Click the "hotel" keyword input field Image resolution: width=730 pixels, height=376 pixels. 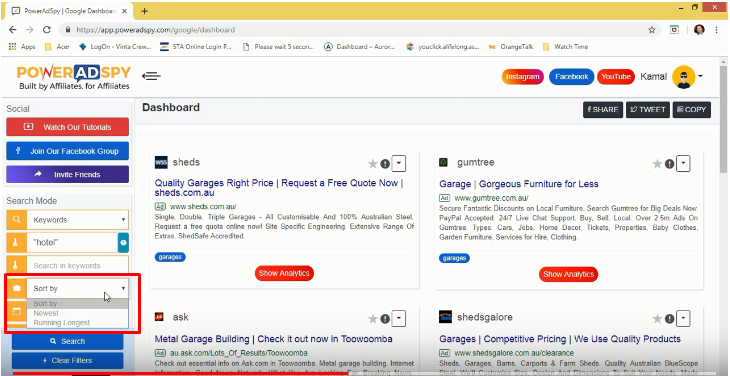pyautogui.click(x=72, y=243)
